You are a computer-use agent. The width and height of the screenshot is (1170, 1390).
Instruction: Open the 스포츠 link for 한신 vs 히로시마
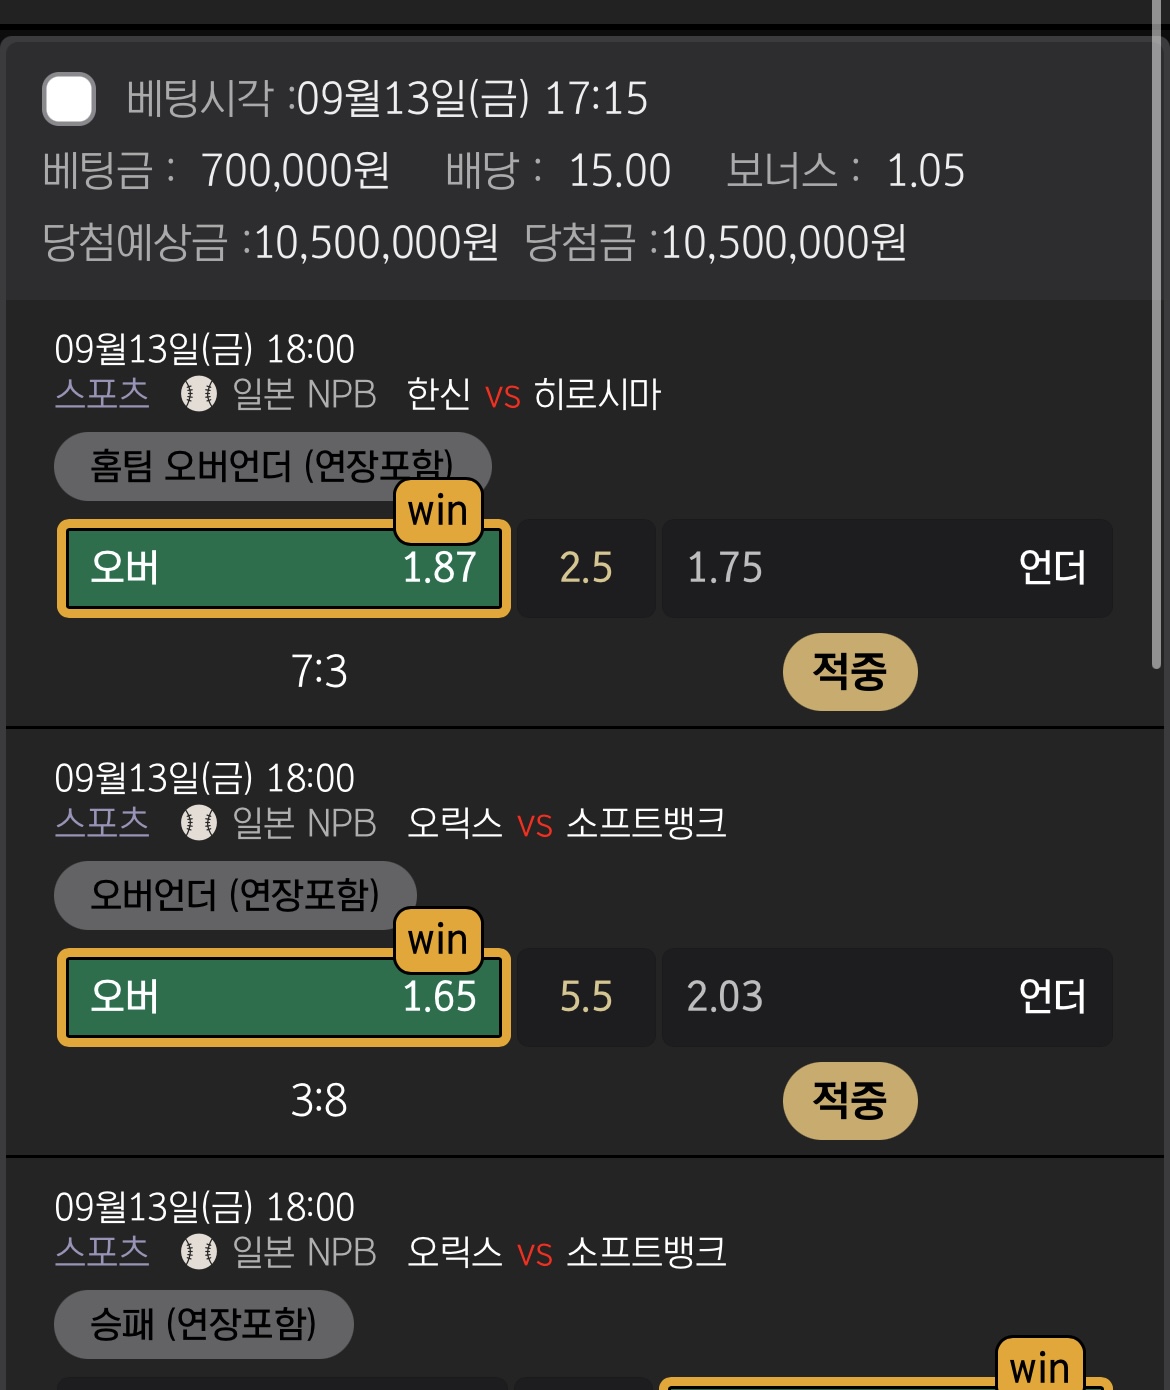[102, 394]
